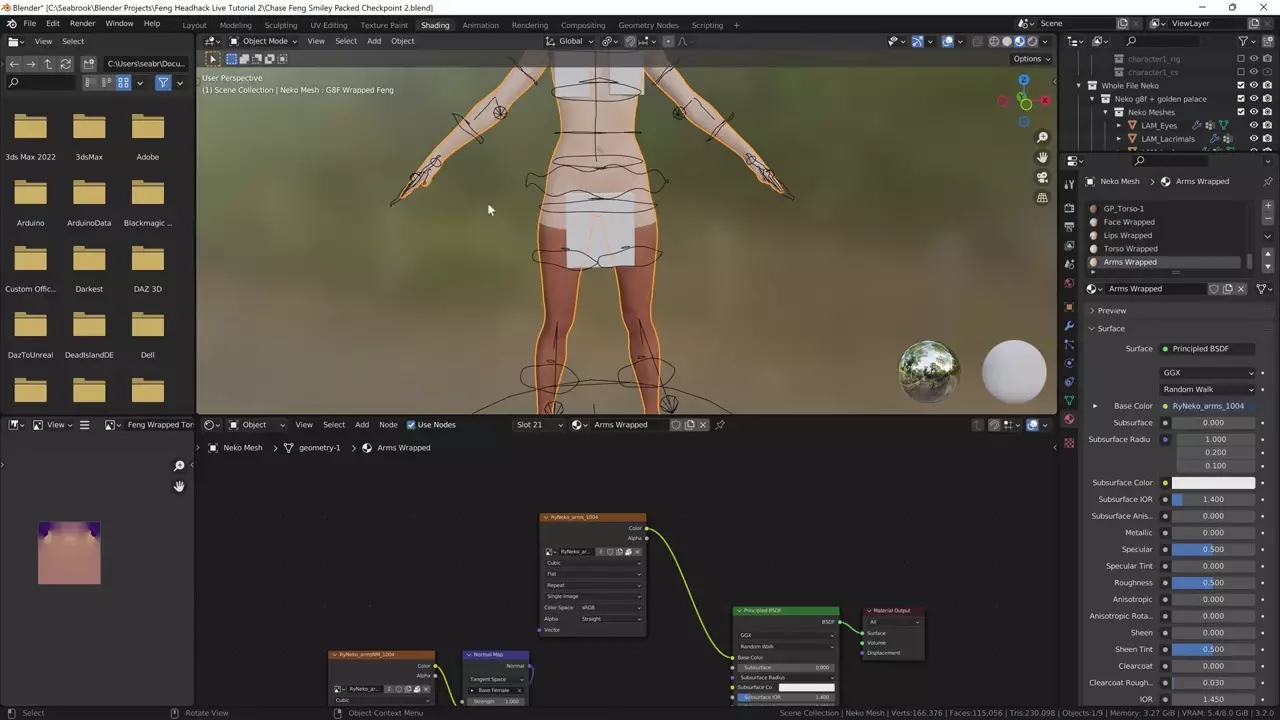Switch viewport to perspective/orthographic grid icon

pos(1042,198)
